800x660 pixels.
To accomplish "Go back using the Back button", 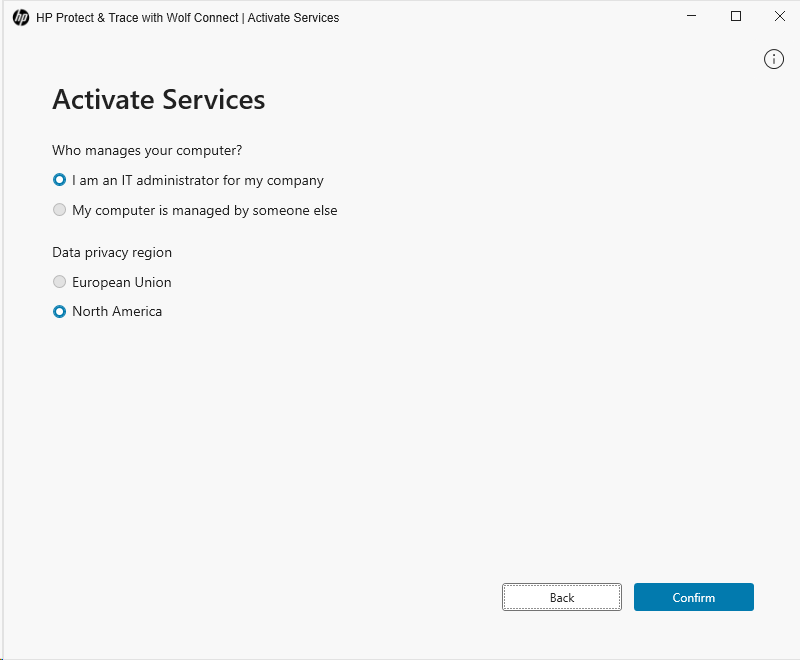I will pos(561,597).
